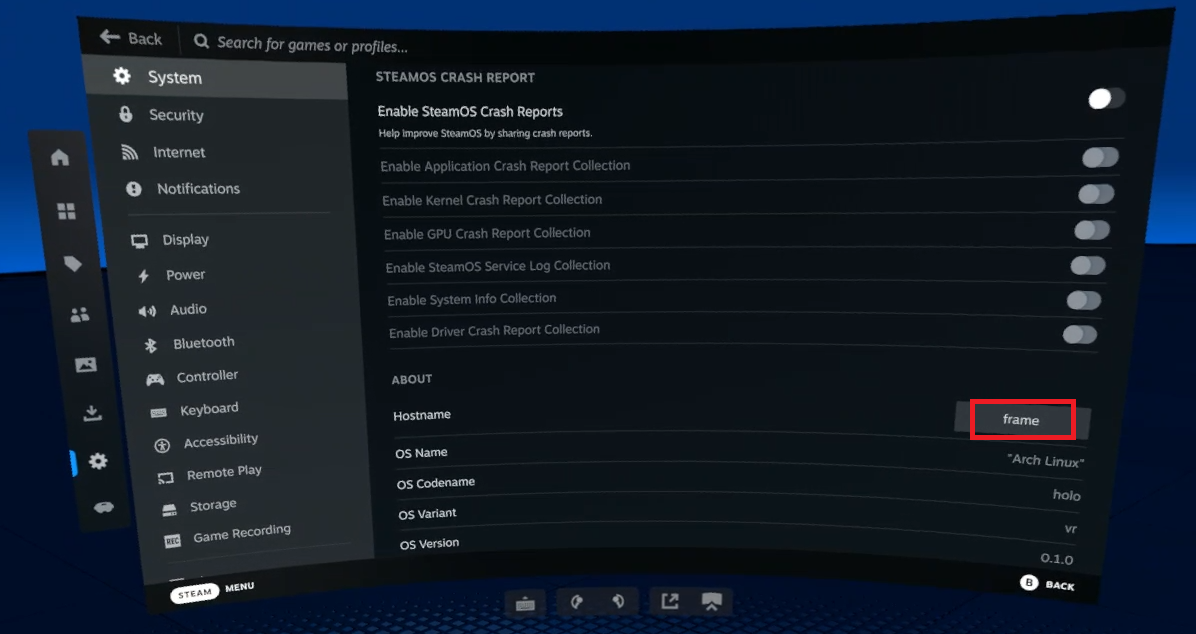Open the Media screenshots icon in the dock
This screenshot has width=1196, height=634.
[86, 365]
